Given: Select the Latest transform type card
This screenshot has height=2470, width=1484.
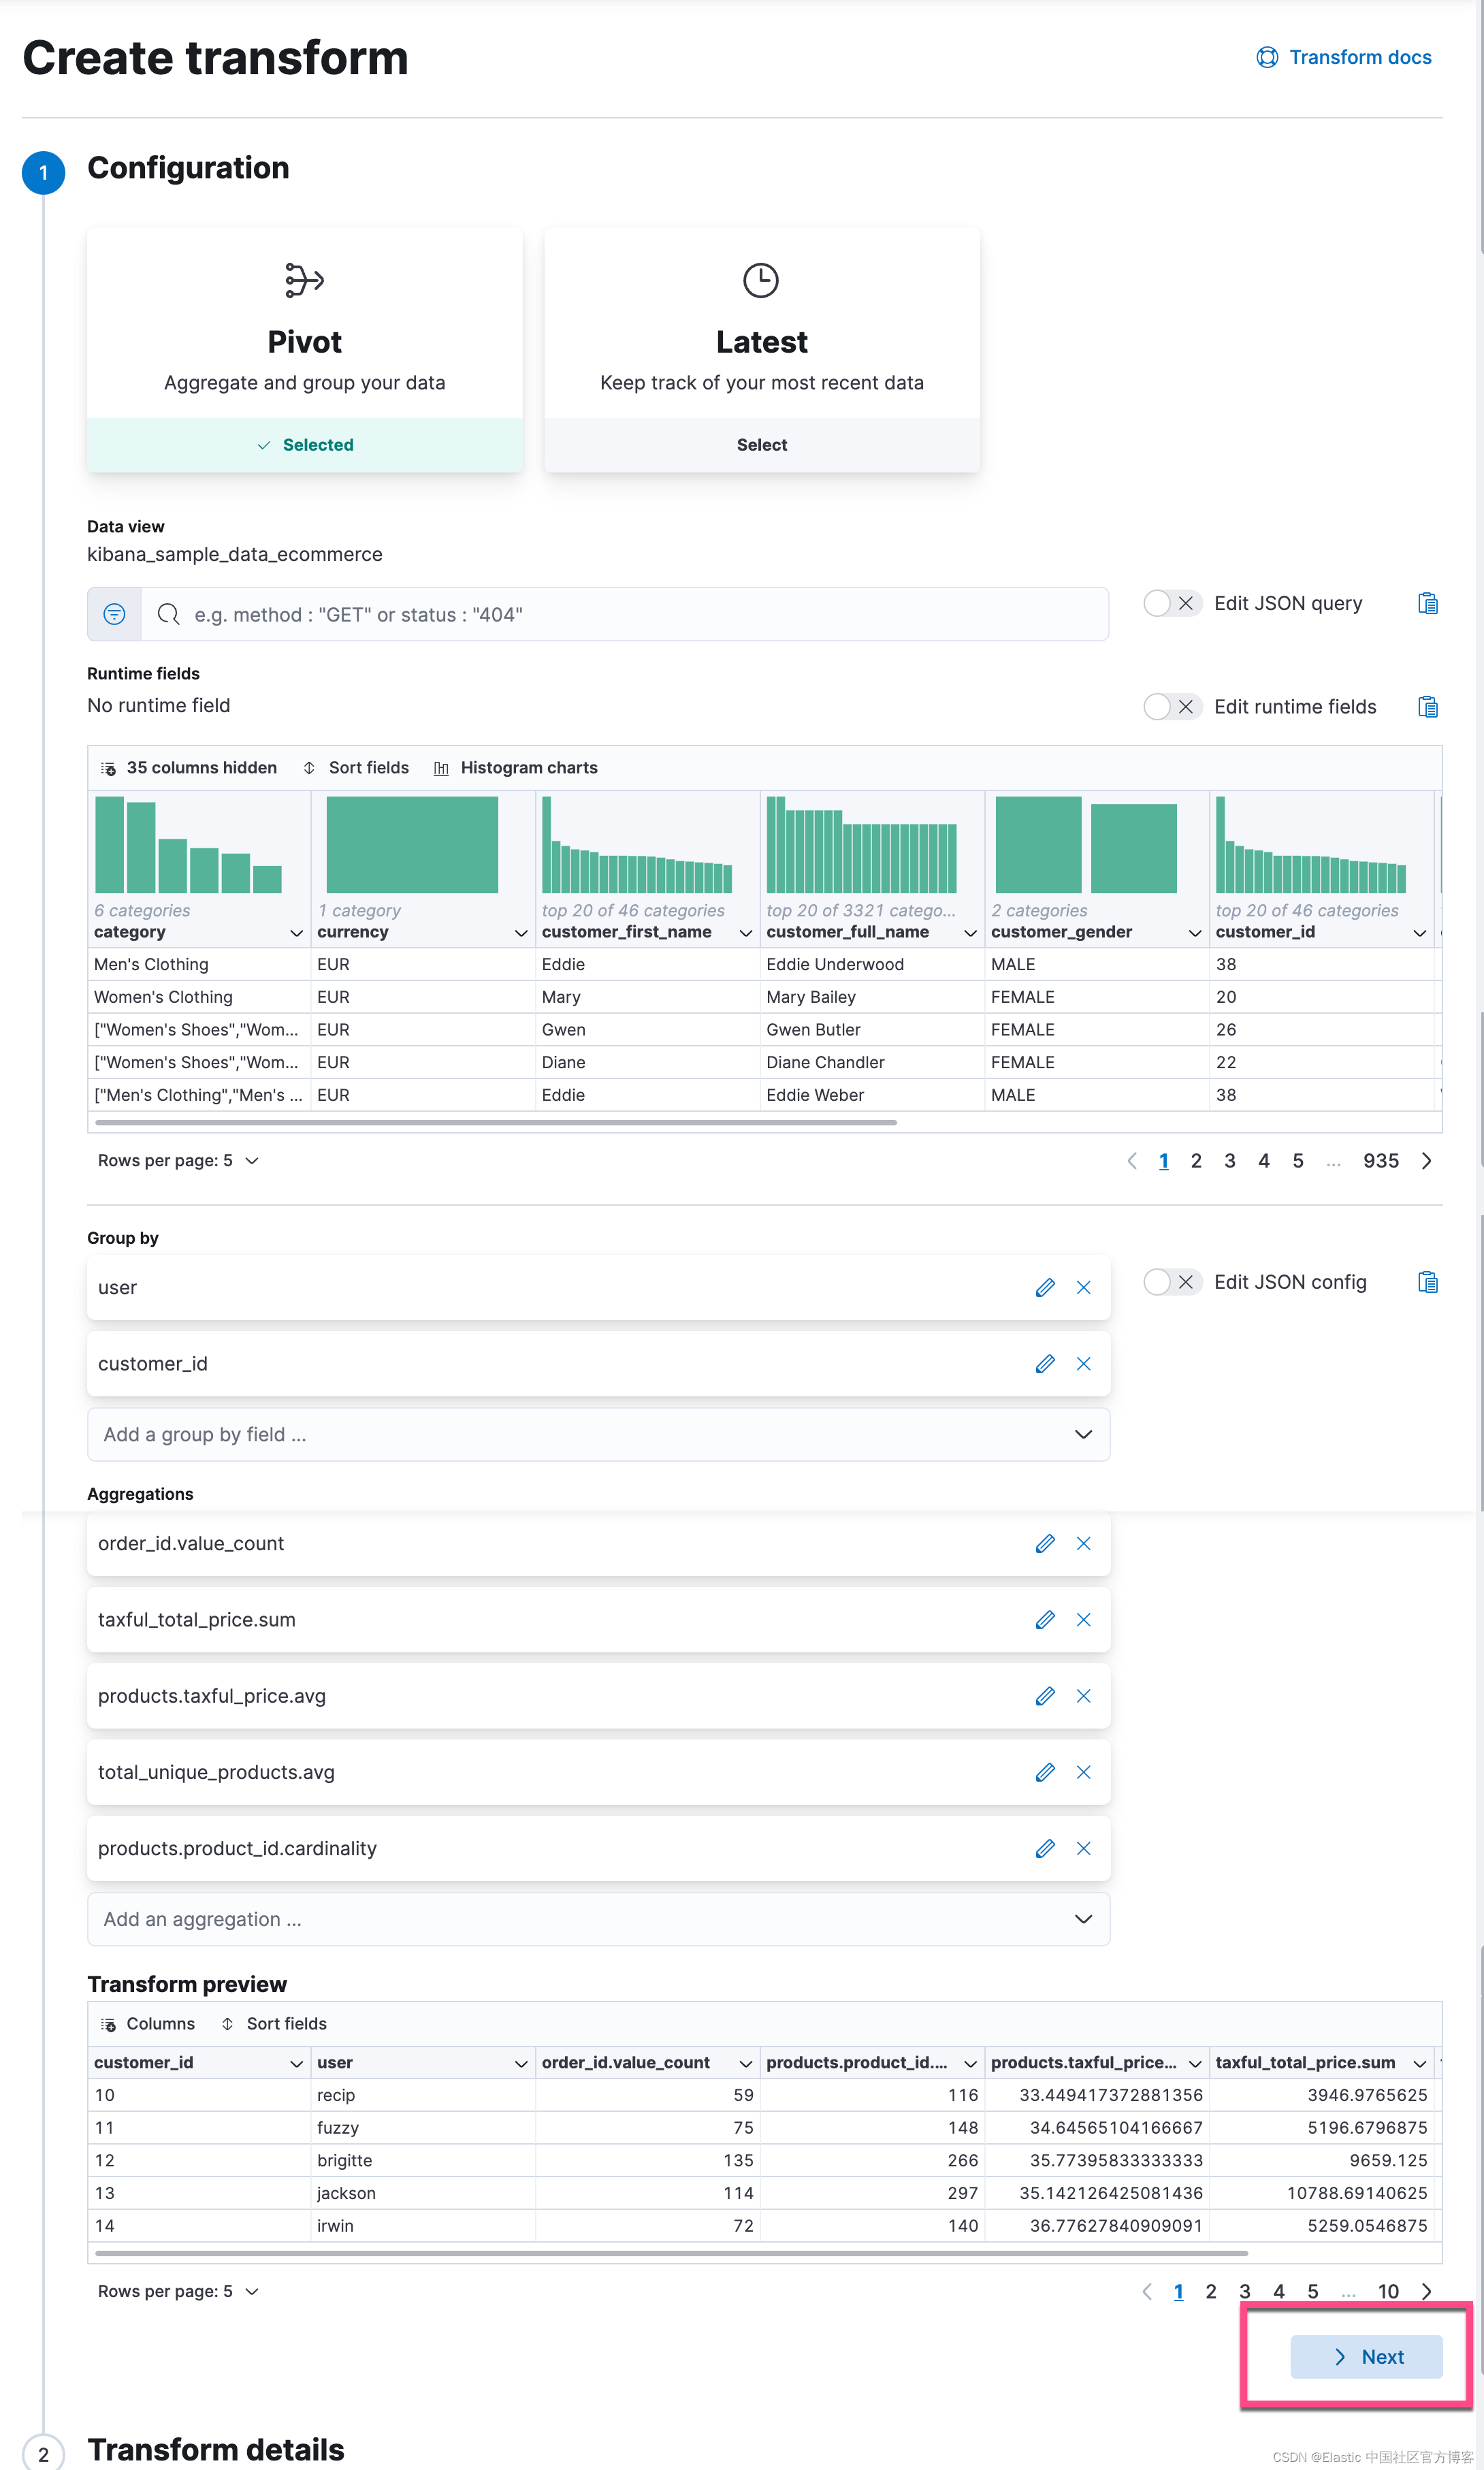Looking at the screenshot, I should 761,445.
